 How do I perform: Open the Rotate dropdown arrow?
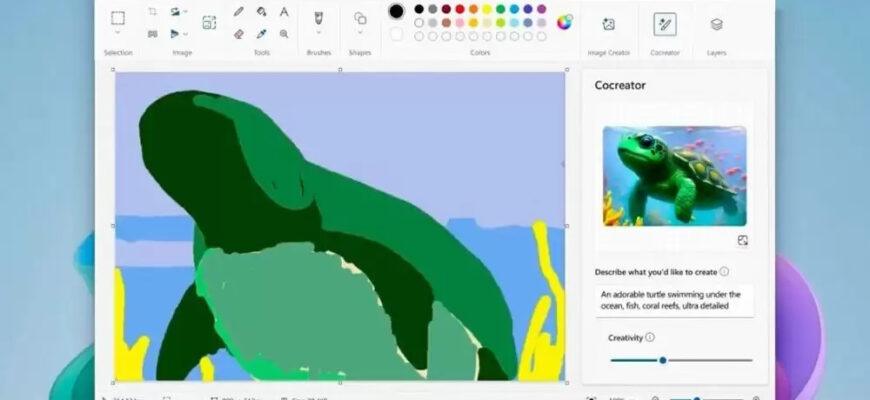coord(185,12)
